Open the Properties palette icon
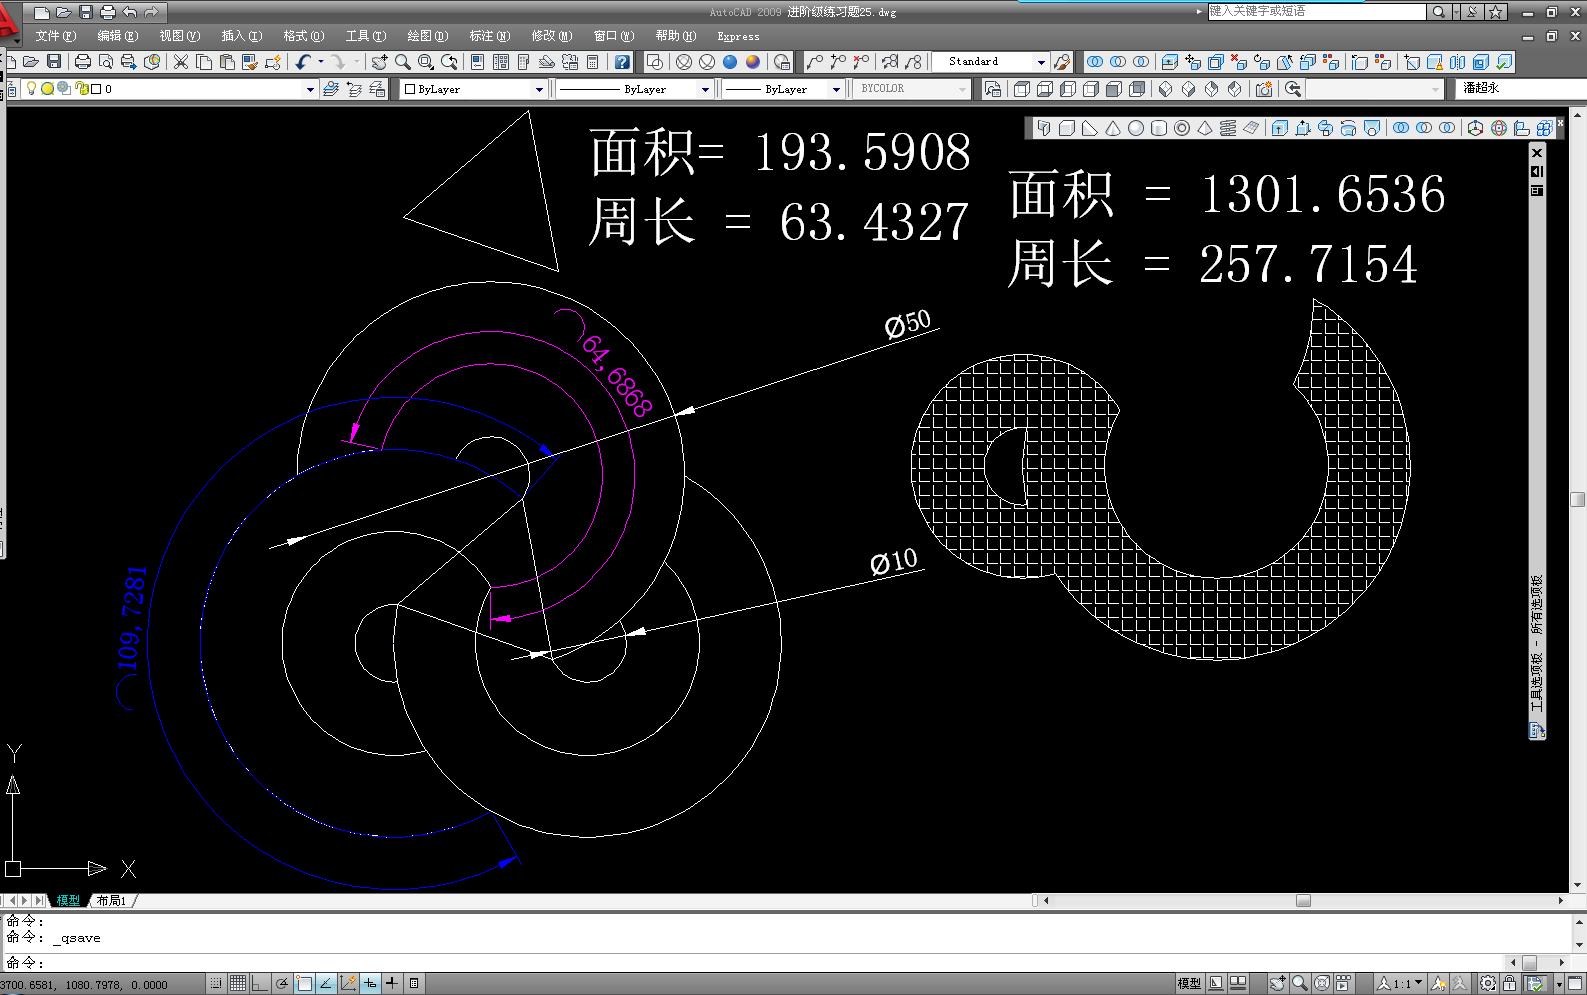 (x=478, y=62)
